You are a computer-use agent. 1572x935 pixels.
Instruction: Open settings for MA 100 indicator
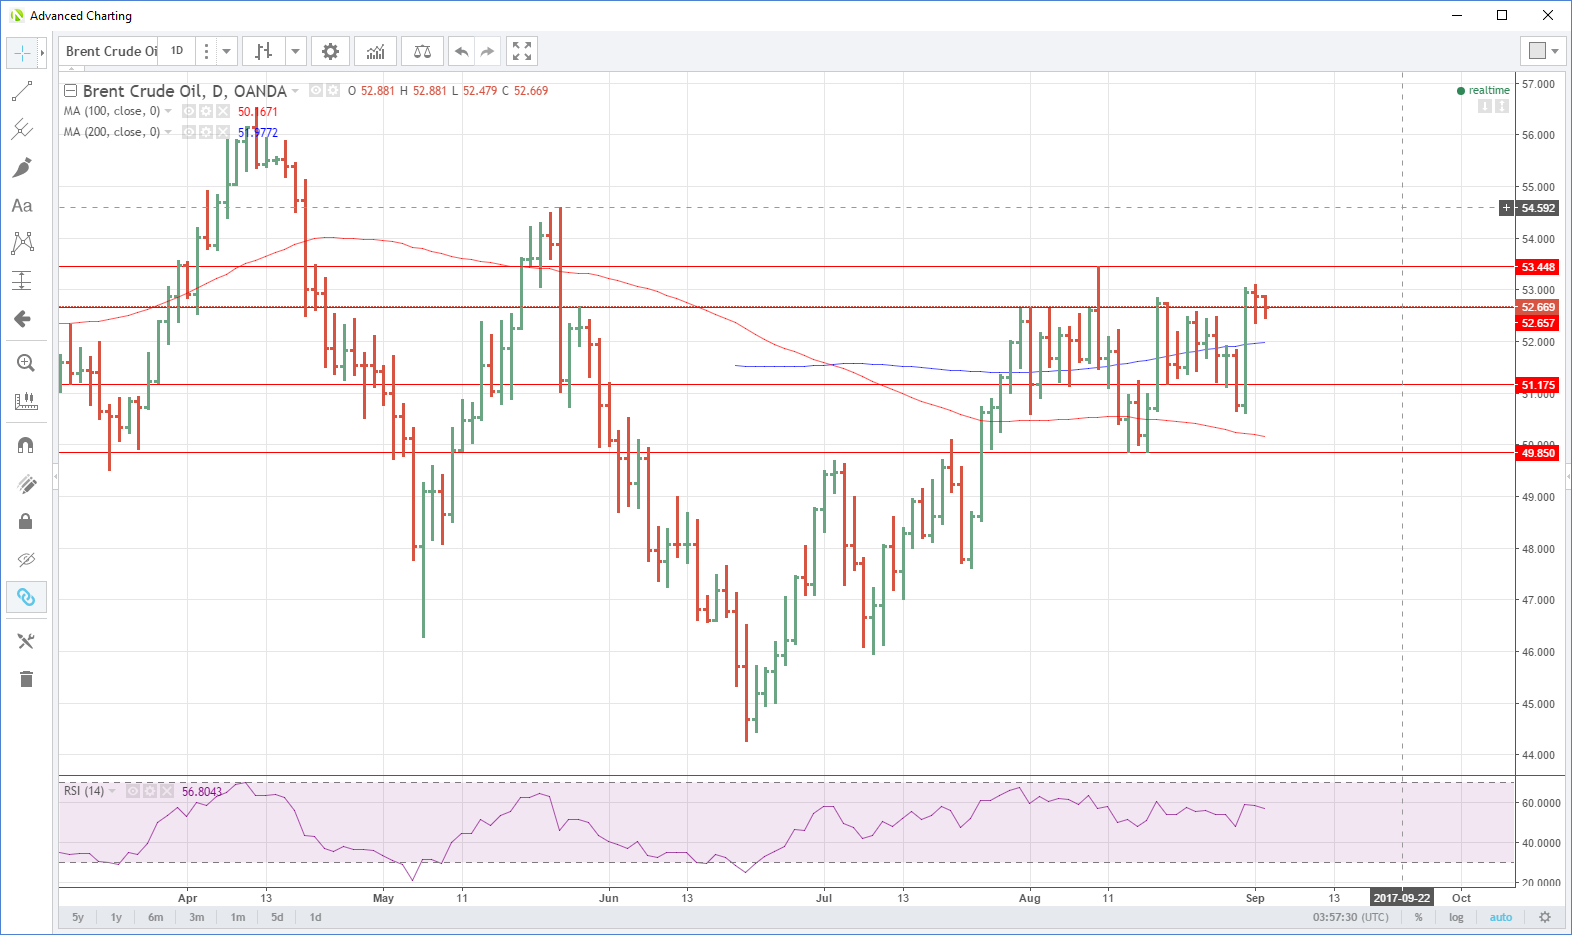pos(206,111)
